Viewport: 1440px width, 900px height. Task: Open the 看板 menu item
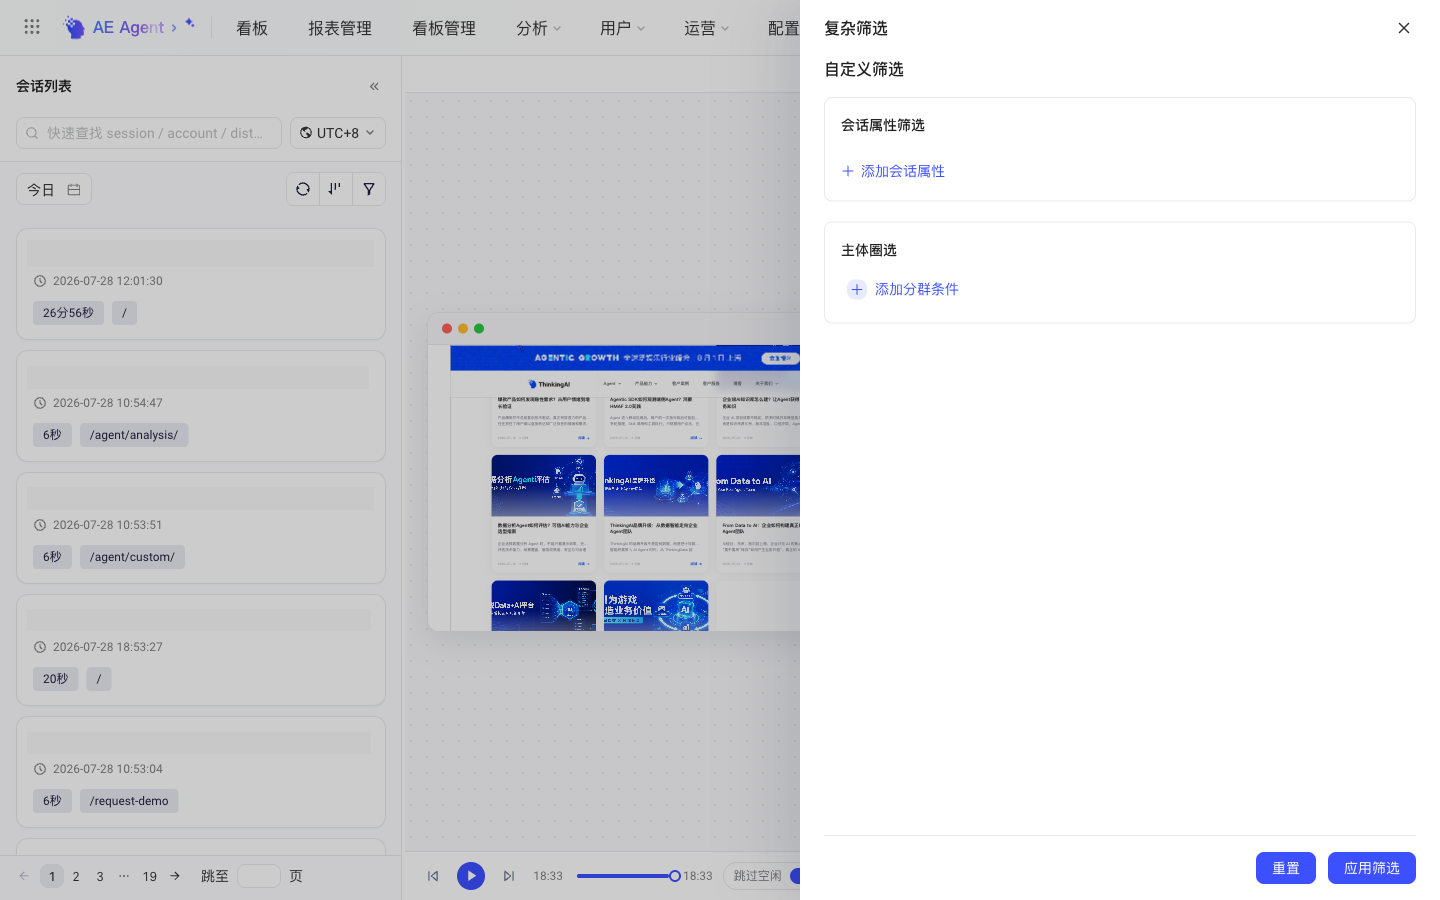pyautogui.click(x=252, y=28)
